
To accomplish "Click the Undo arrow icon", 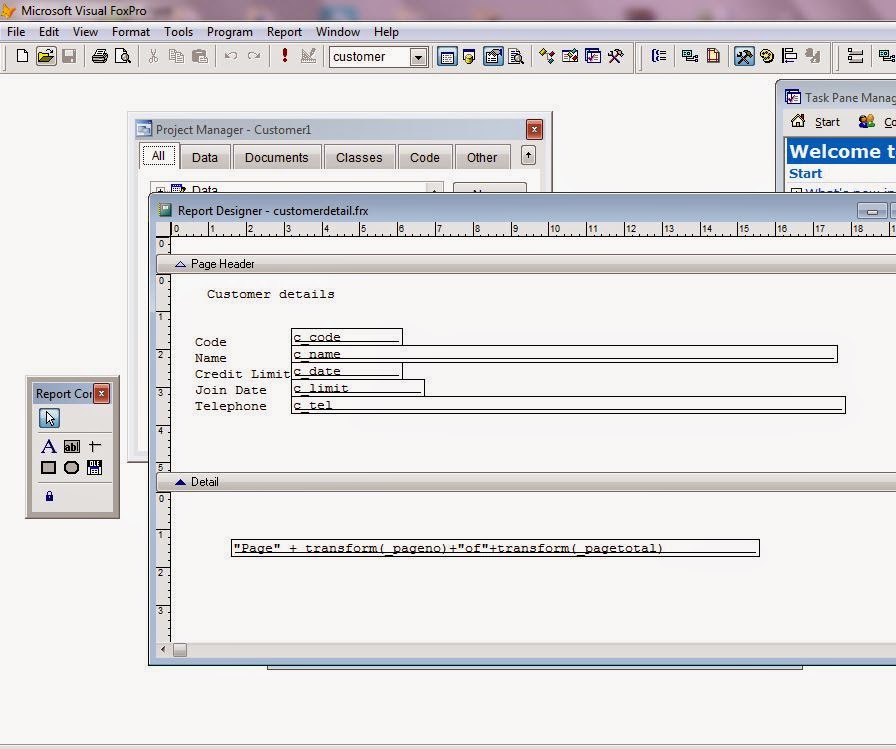I will pyautogui.click(x=231, y=56).
